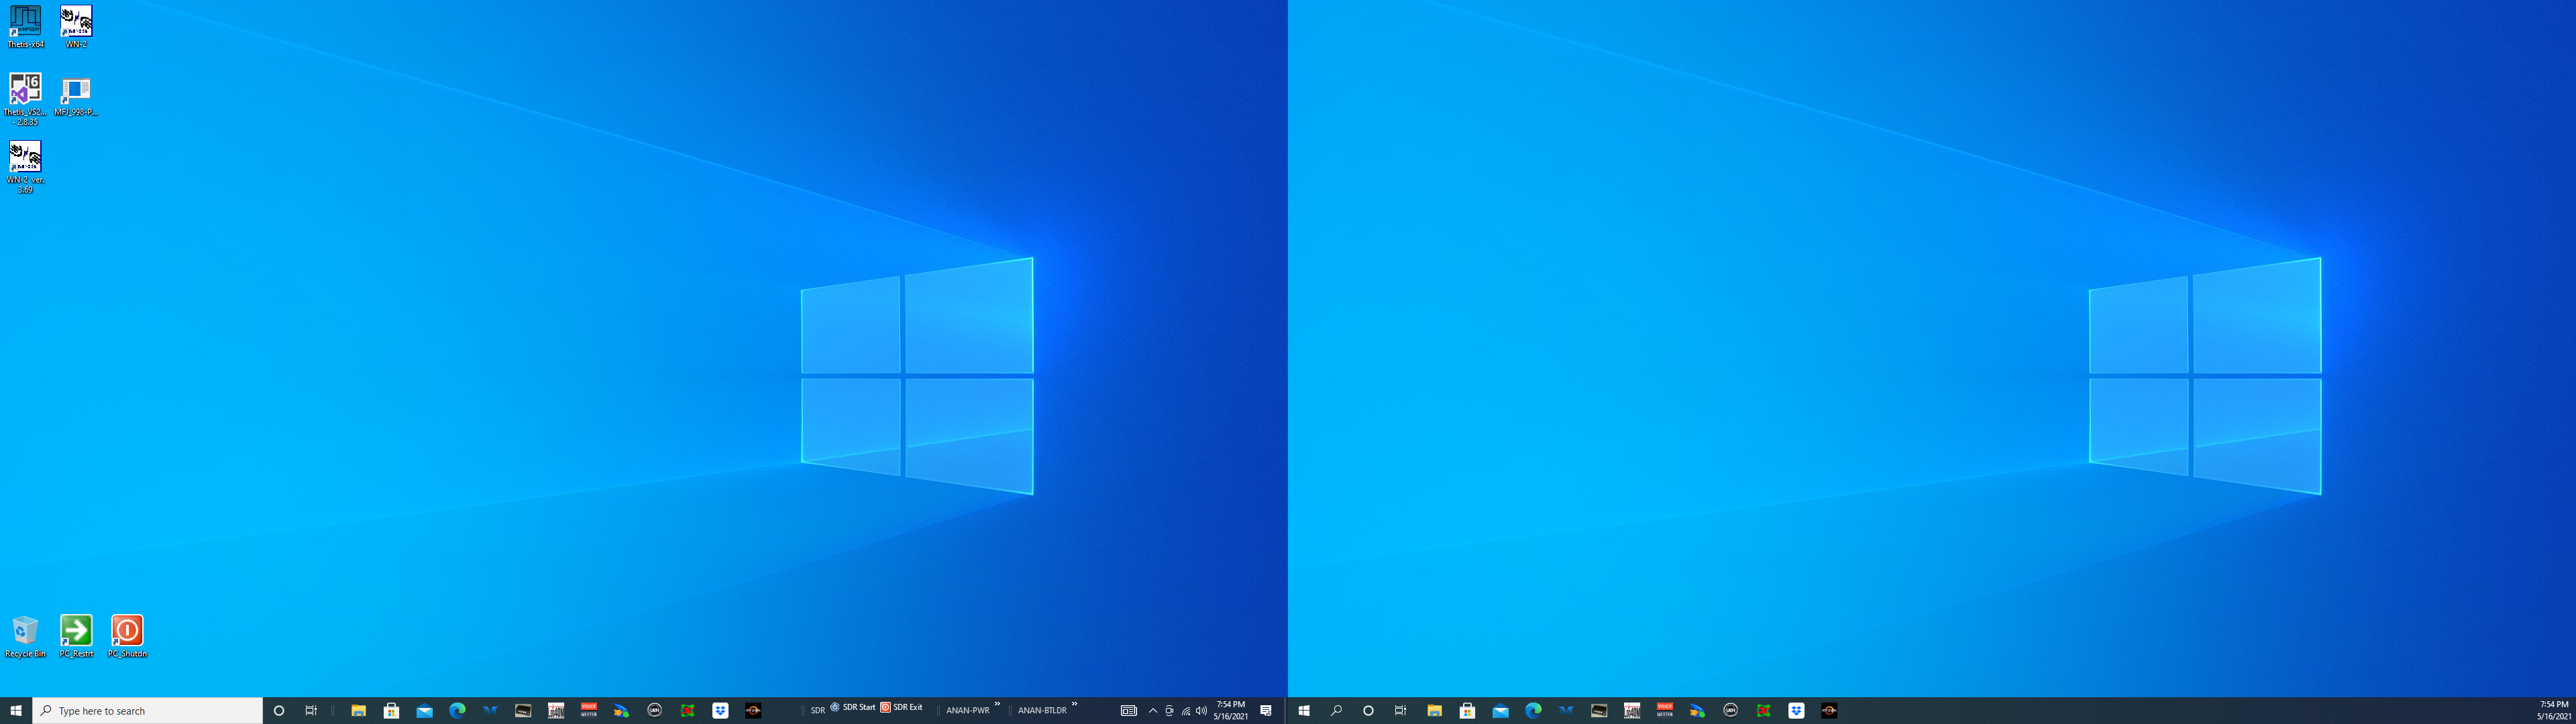Open the UEFI icon on right monitor taskbar
The height and width of the screenshot is (724, 2576).
[x=1731, y=710]
